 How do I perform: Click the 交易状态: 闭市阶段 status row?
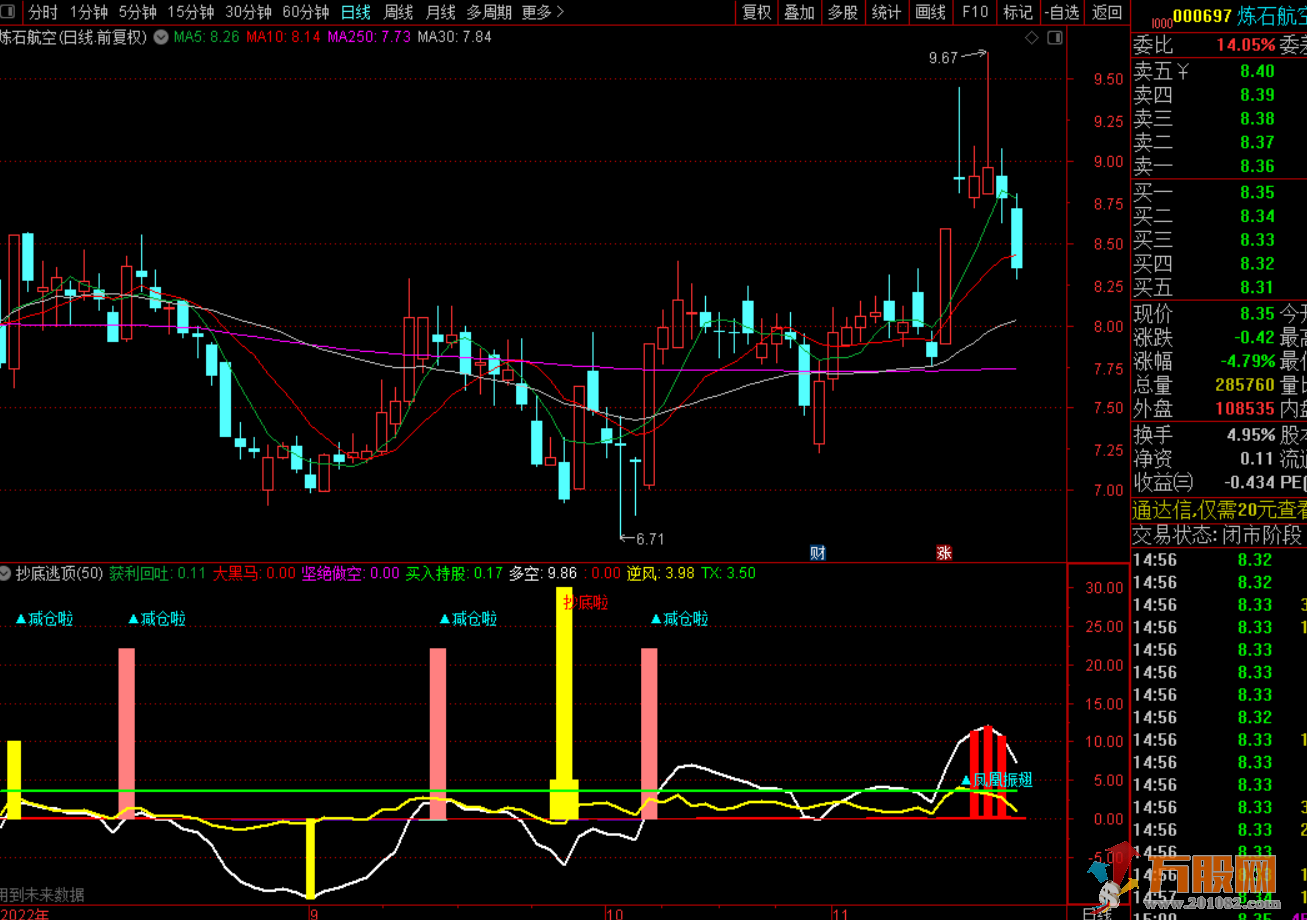click(x=1218, y=535)
